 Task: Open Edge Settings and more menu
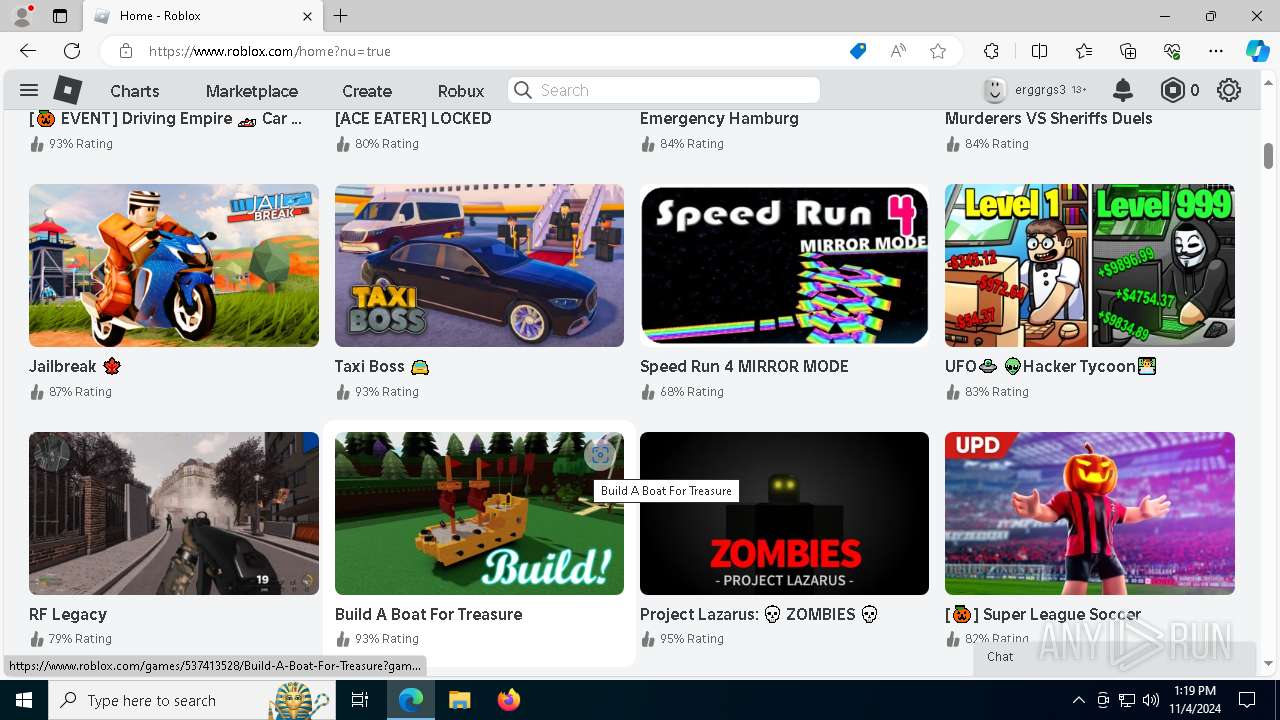tap(1216, 51)
